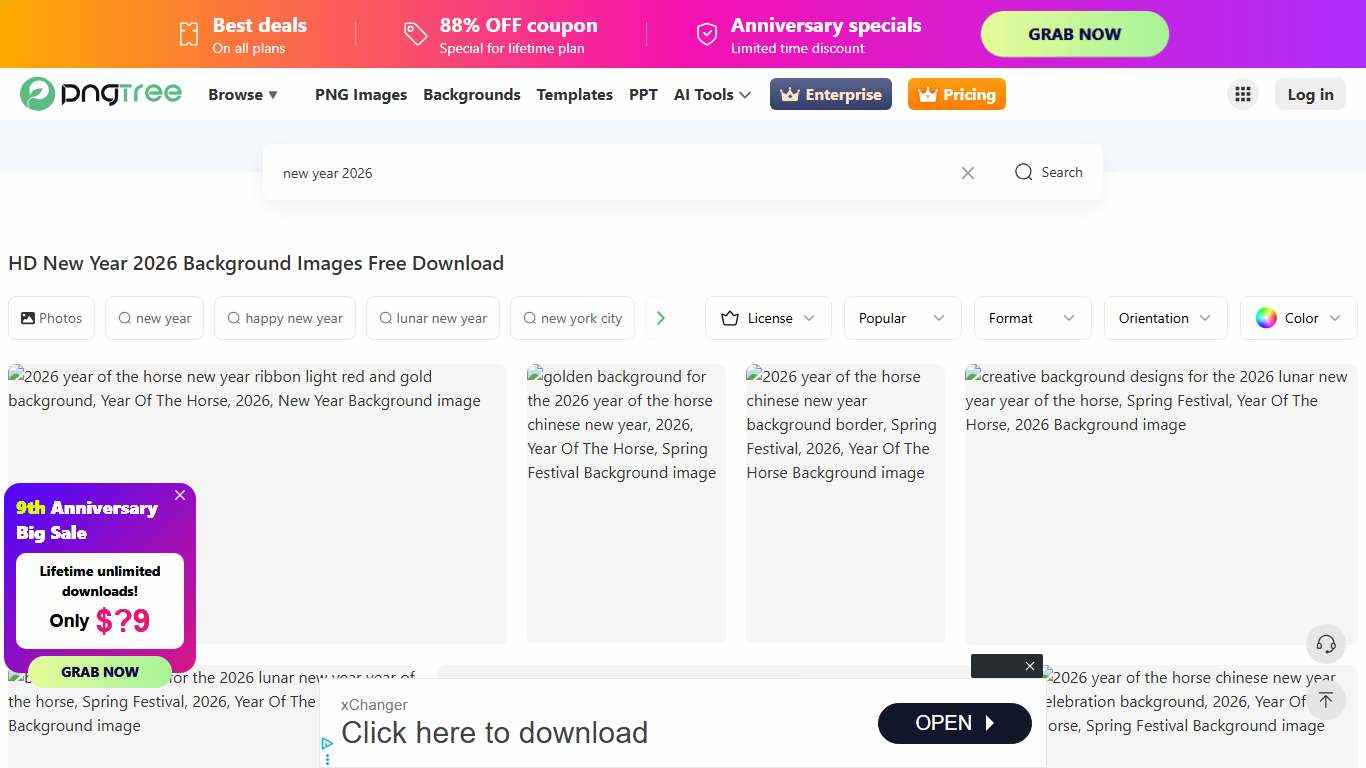Click the Search magnifier button

click(1047, 172)
